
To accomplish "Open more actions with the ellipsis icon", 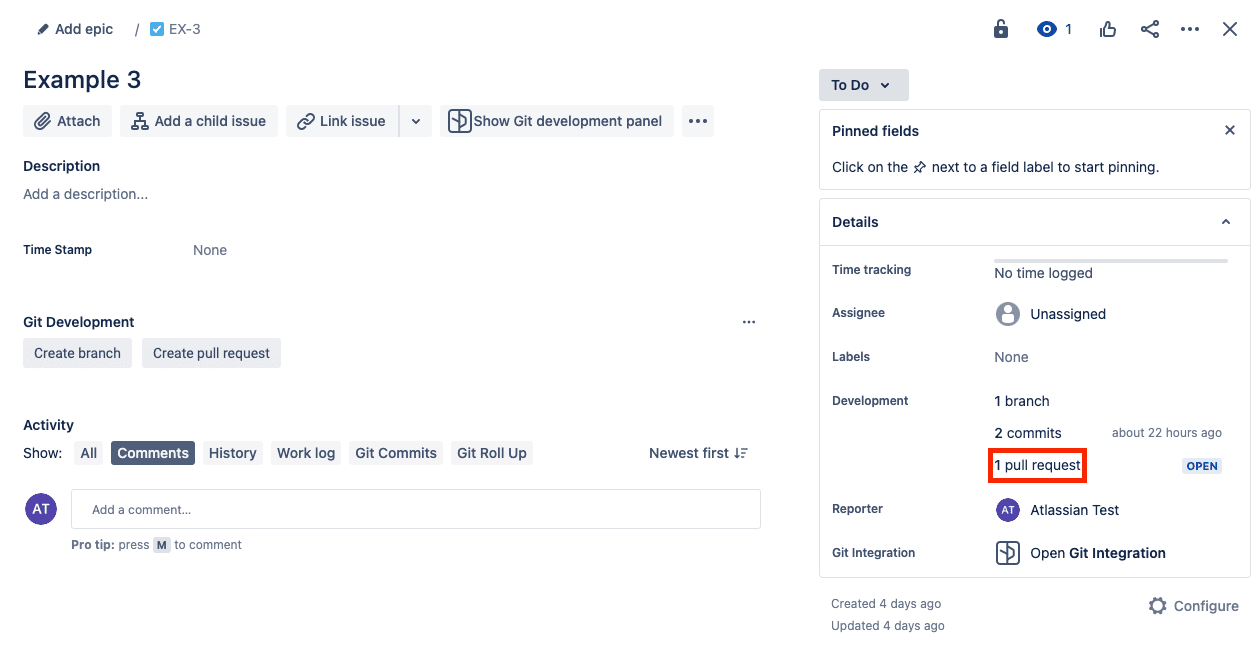I will (1189, 29).
